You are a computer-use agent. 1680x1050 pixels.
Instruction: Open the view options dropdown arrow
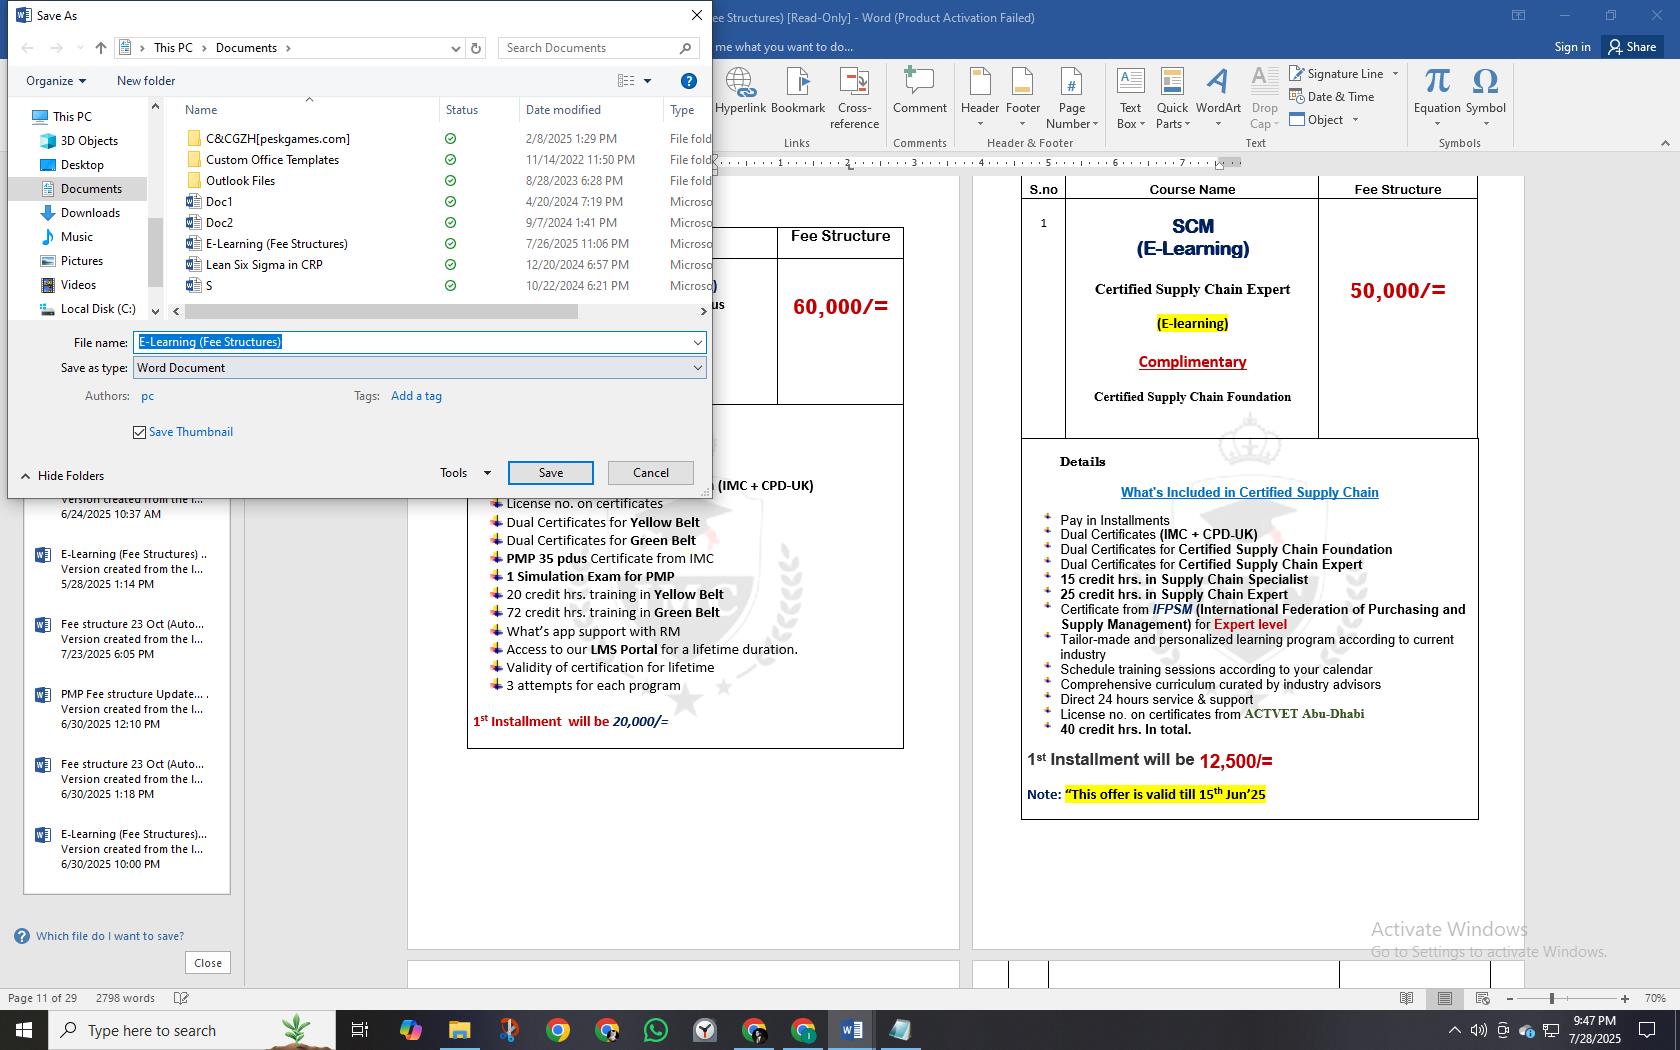click(647, 81)
